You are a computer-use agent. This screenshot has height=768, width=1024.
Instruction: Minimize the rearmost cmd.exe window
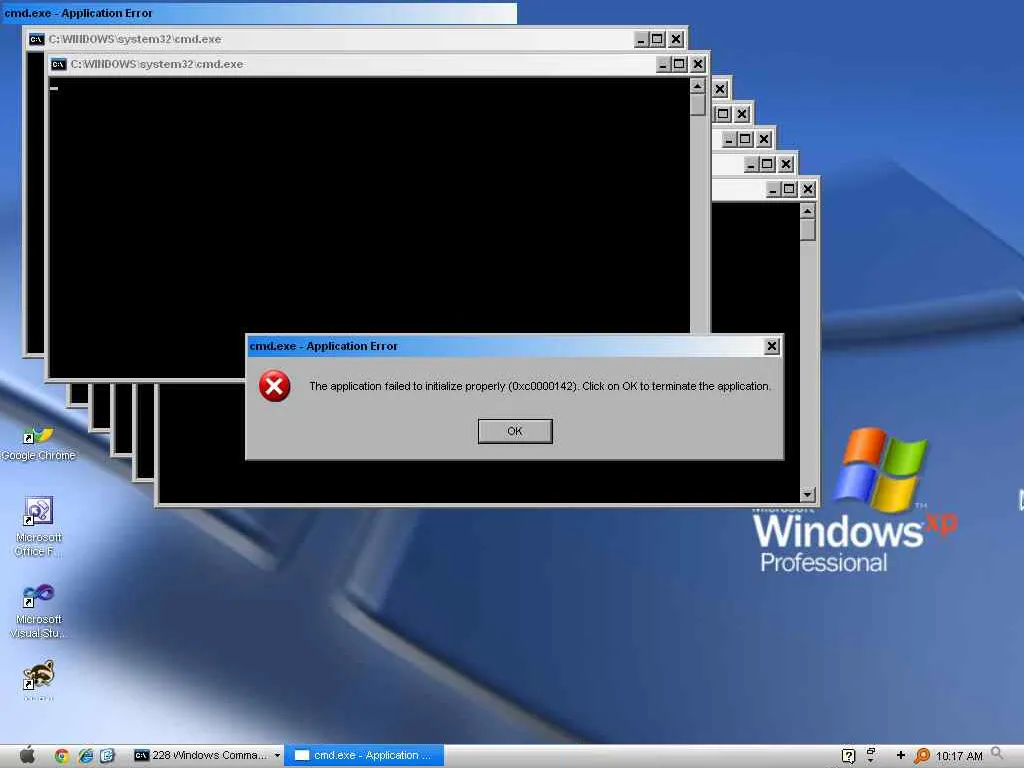click(641, 40)
